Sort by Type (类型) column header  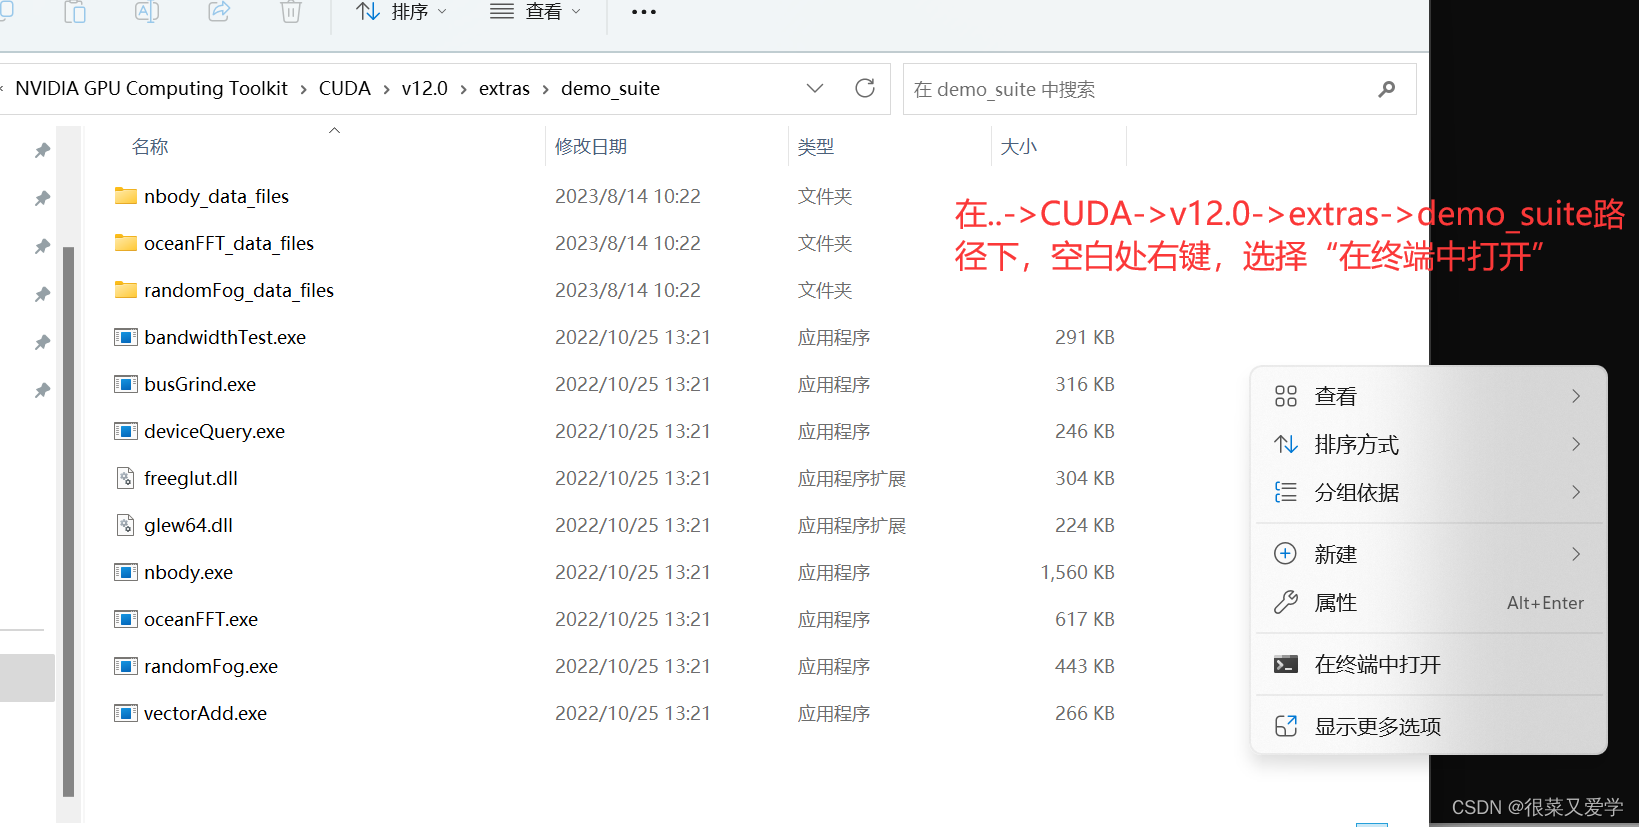[x=816, y=146]
